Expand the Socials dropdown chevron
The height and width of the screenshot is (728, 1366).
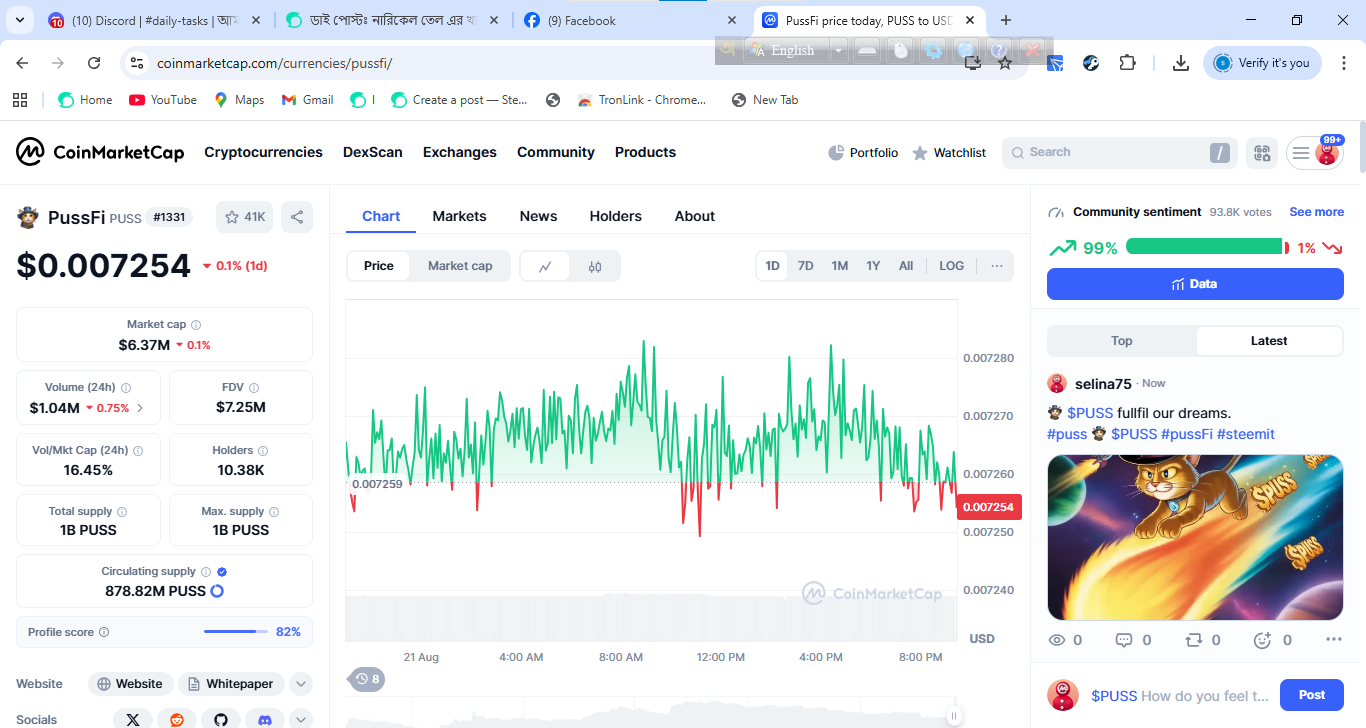coord(301,719)
